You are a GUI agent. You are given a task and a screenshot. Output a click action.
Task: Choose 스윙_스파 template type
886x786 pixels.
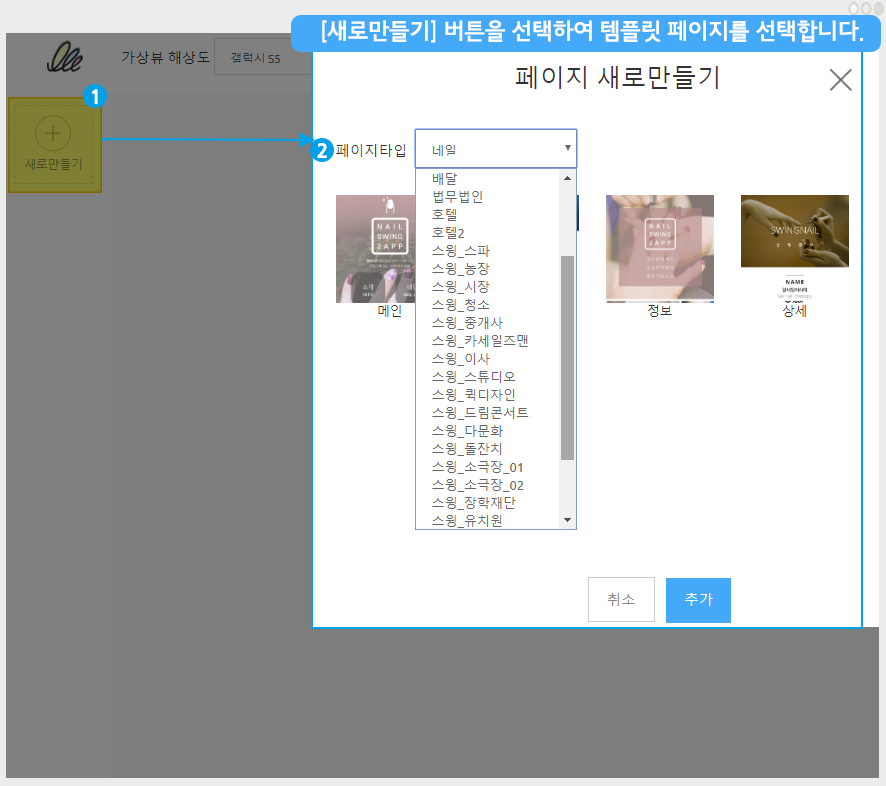[x=460, y=250]
